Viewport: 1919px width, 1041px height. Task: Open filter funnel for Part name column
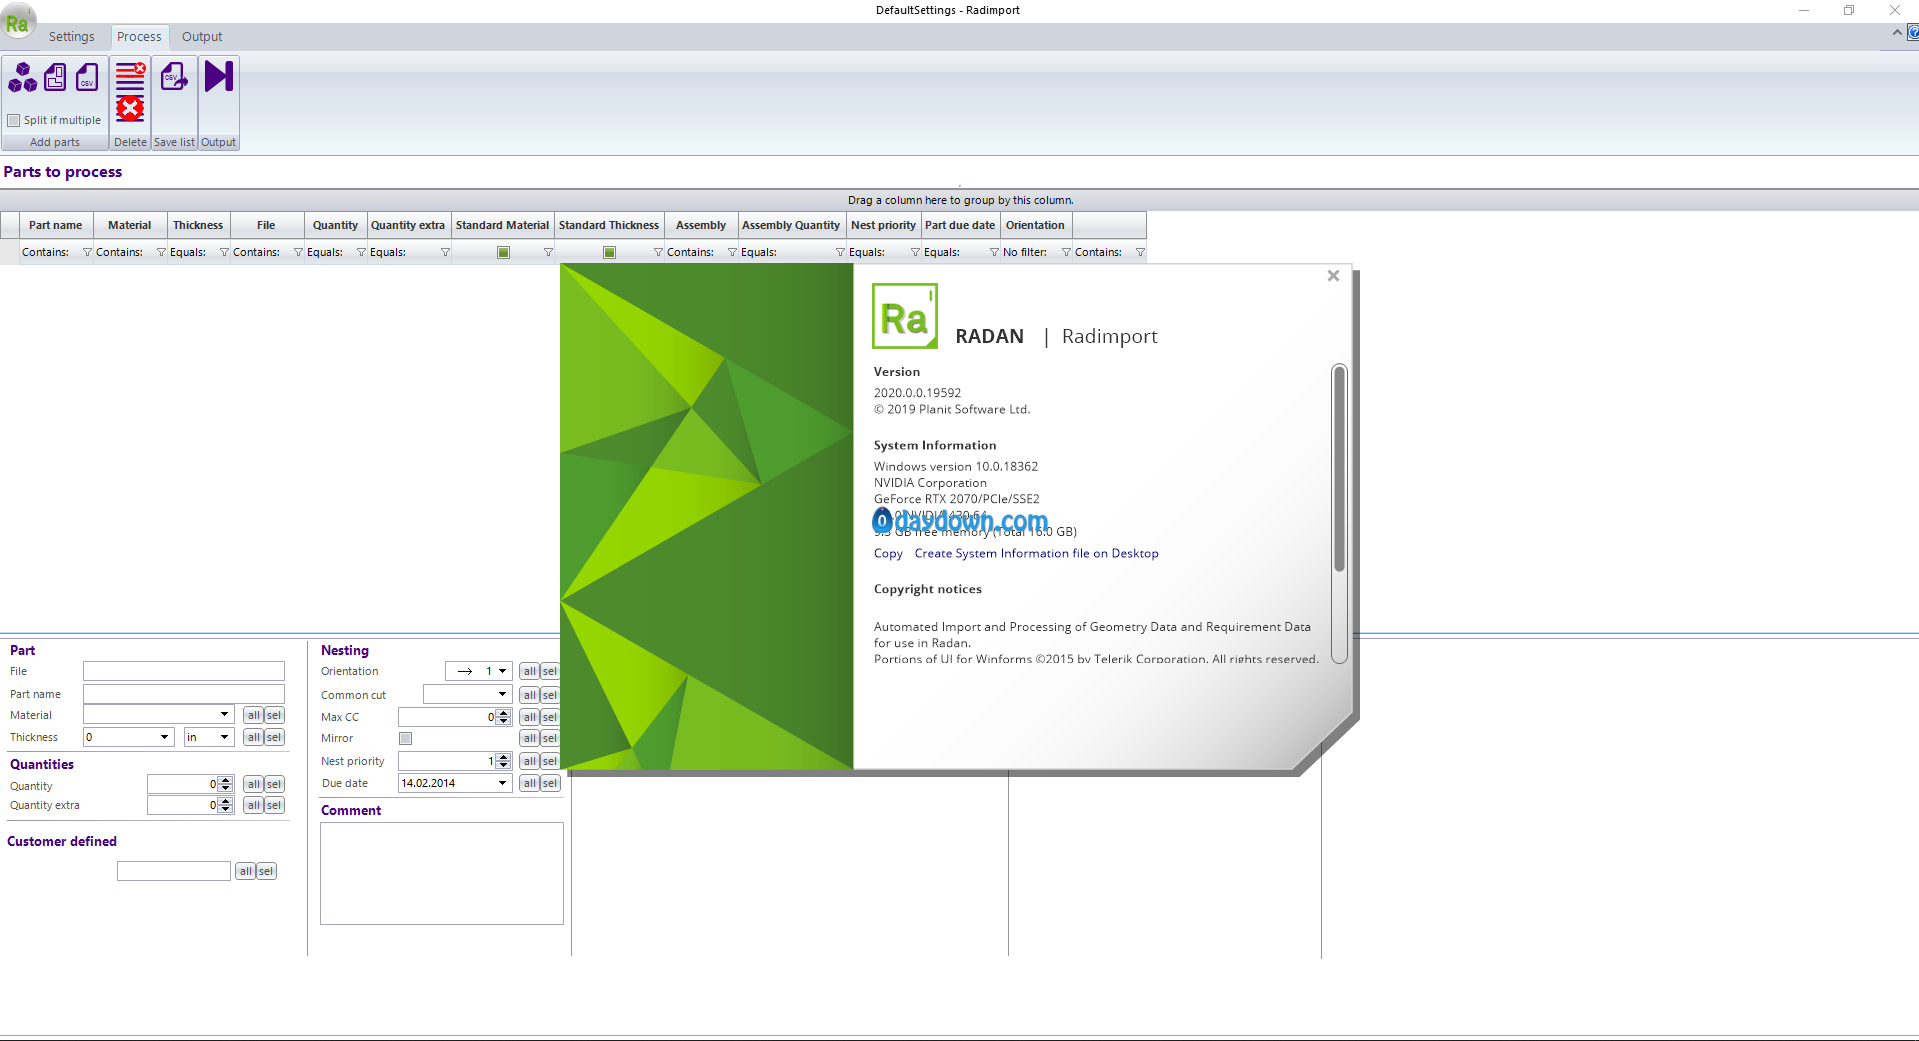87,252
